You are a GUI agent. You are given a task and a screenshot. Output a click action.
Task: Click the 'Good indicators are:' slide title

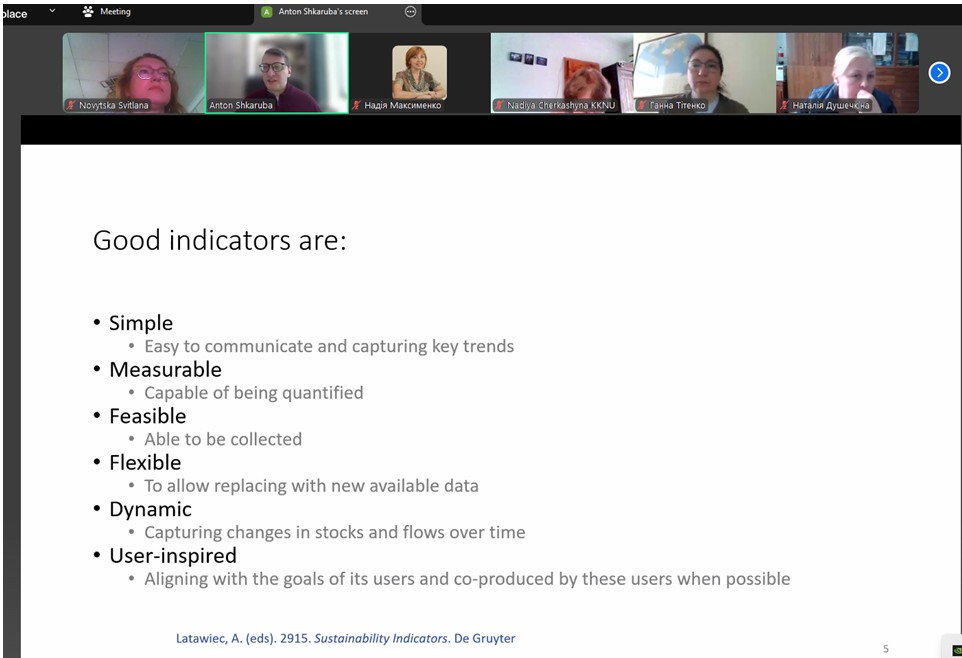[x=220, y=241]
